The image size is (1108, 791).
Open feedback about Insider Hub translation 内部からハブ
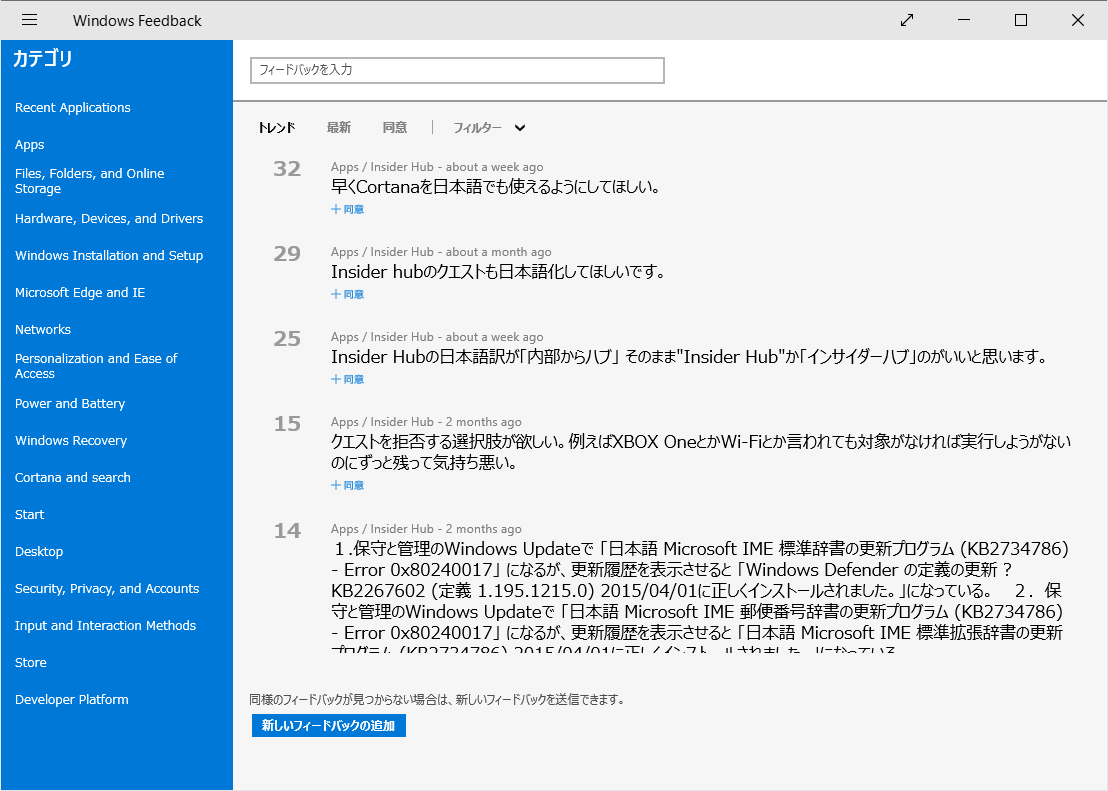[x=689, y=357]
